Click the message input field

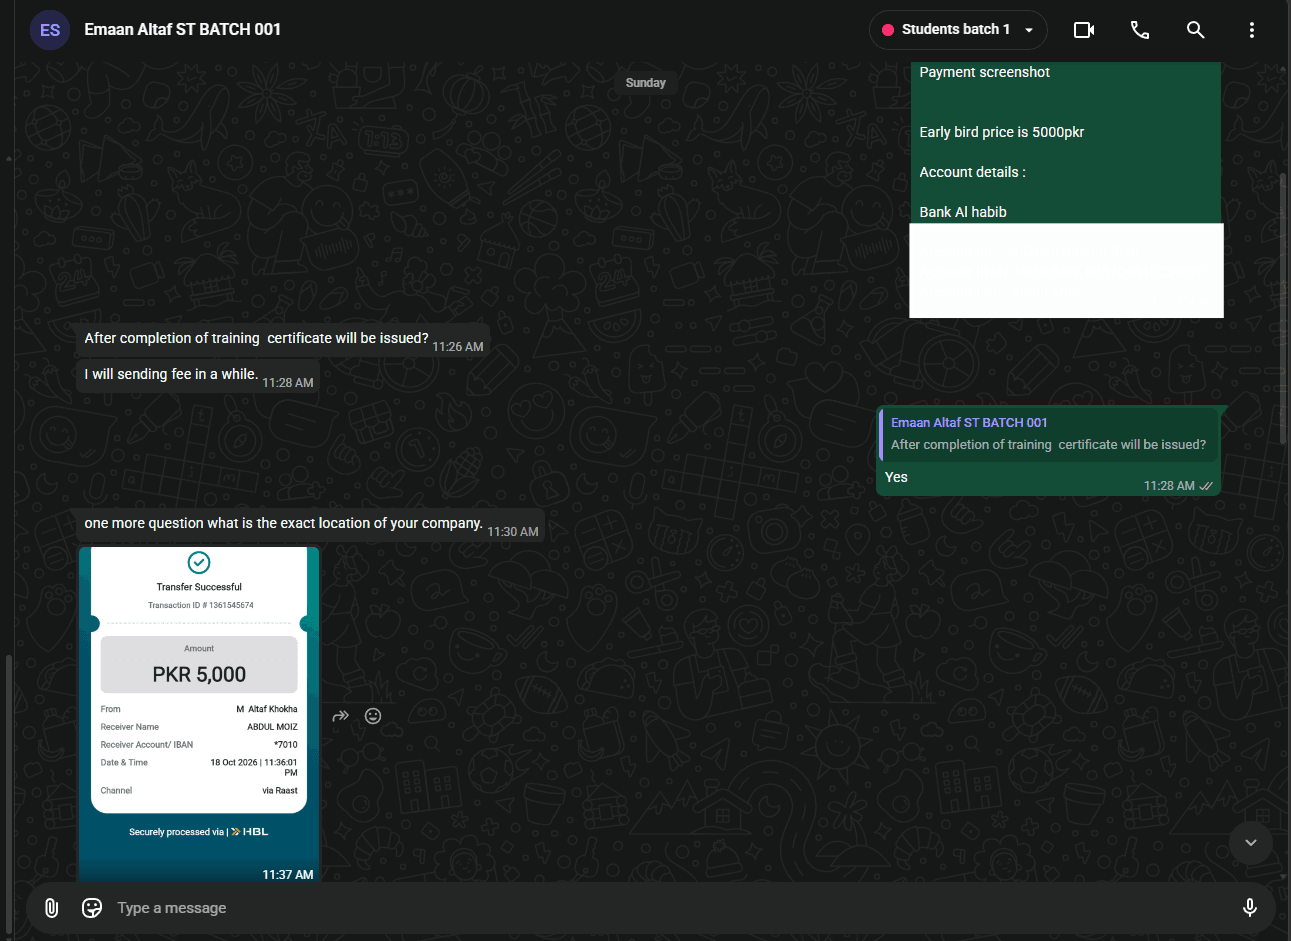click(670, 908)
